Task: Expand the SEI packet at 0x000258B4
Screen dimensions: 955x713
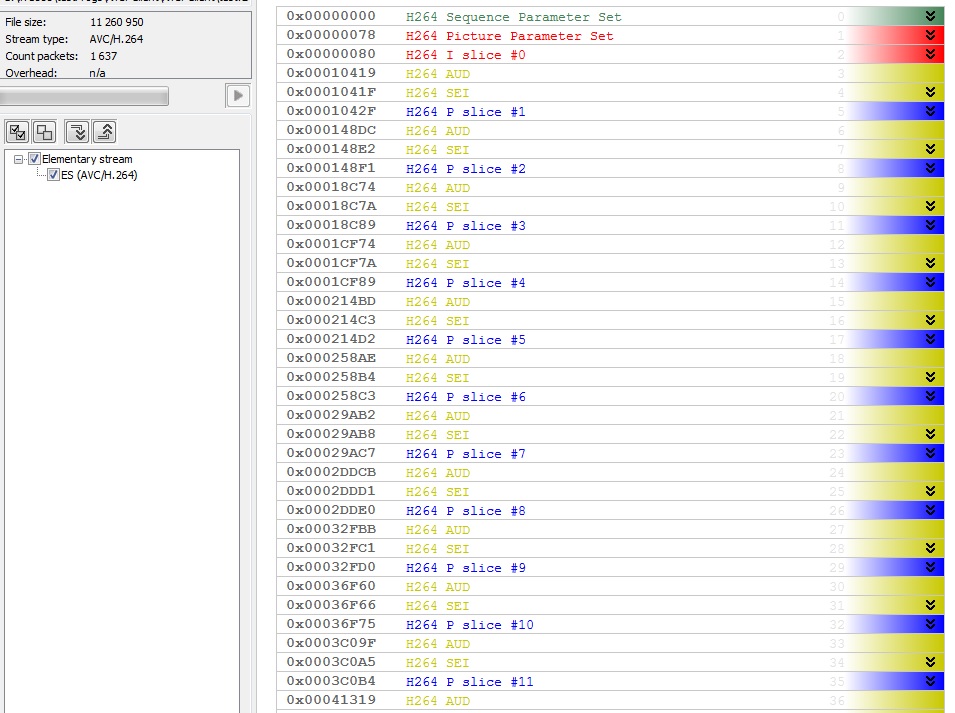Action: coord(930,378)
